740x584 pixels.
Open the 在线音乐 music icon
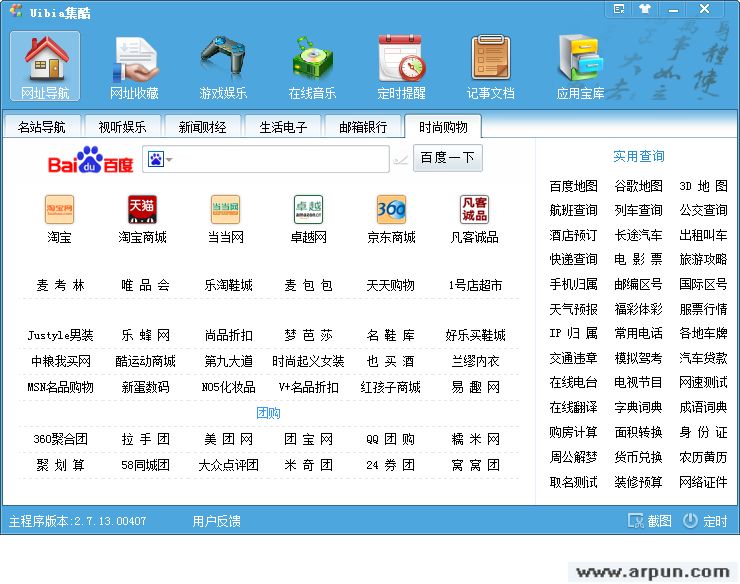[312, 66]
